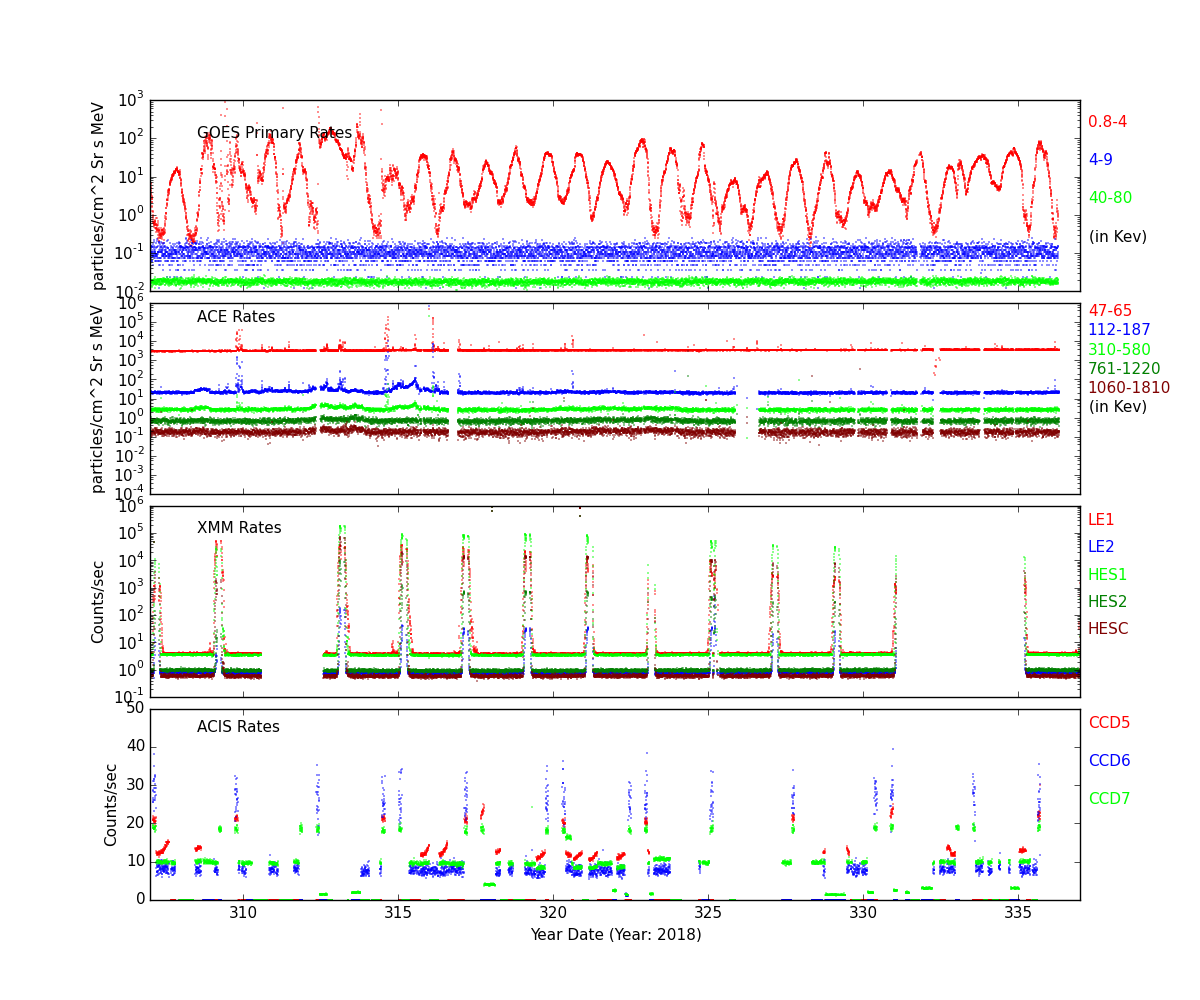Click the XMM Rates panel title
This screenshot has height=1000, width=1200.
pyautogui.click(x=239, y=528)
